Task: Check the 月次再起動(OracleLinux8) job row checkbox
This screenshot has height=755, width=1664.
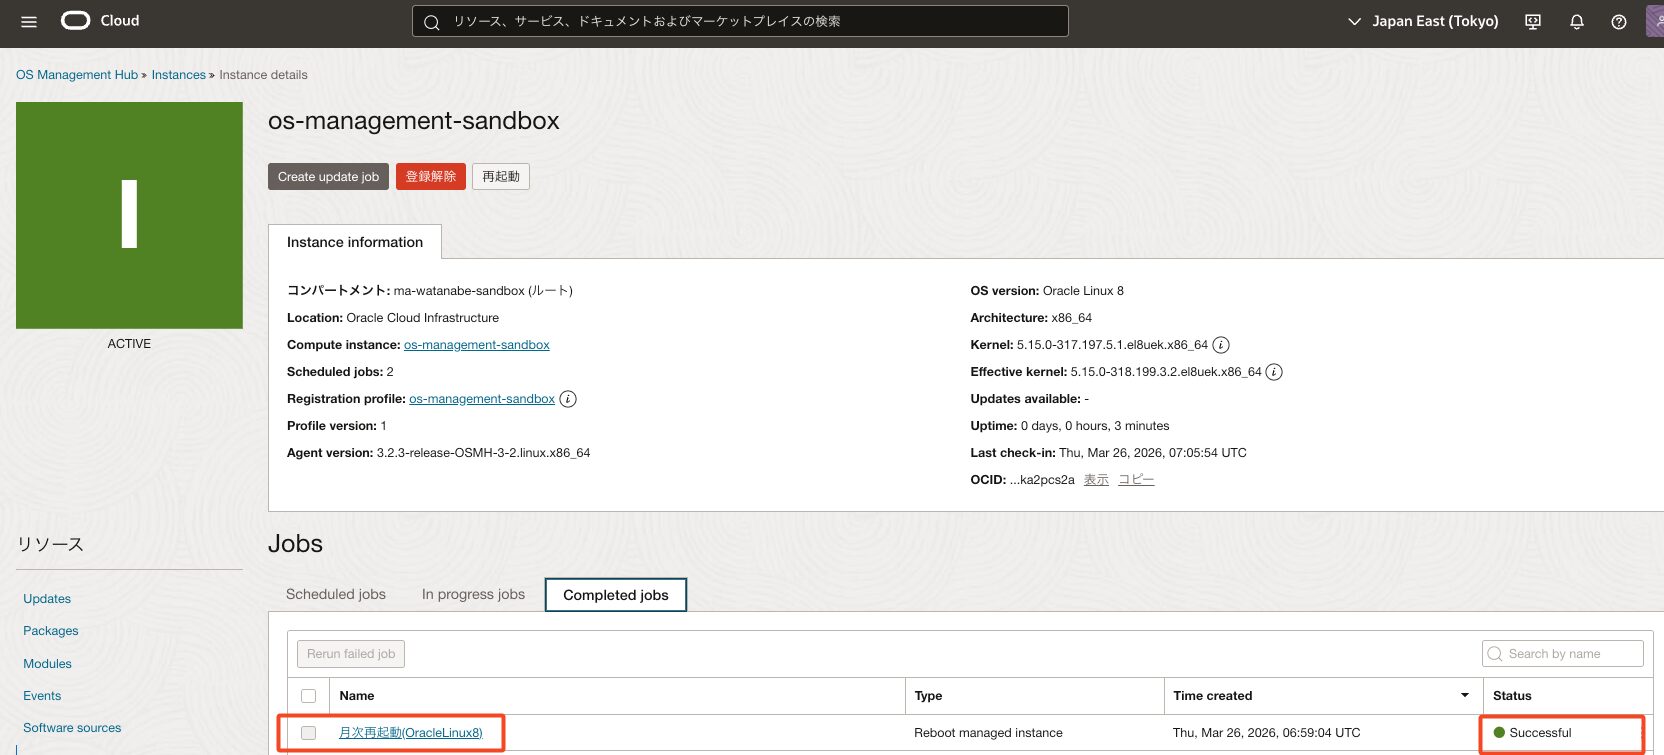Action: coord(308,733)
